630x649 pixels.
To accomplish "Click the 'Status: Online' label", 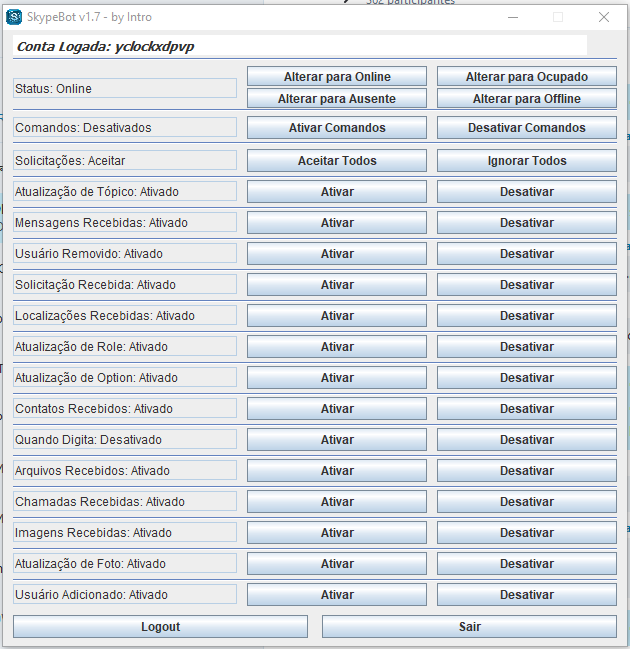I will coord(125,88).
